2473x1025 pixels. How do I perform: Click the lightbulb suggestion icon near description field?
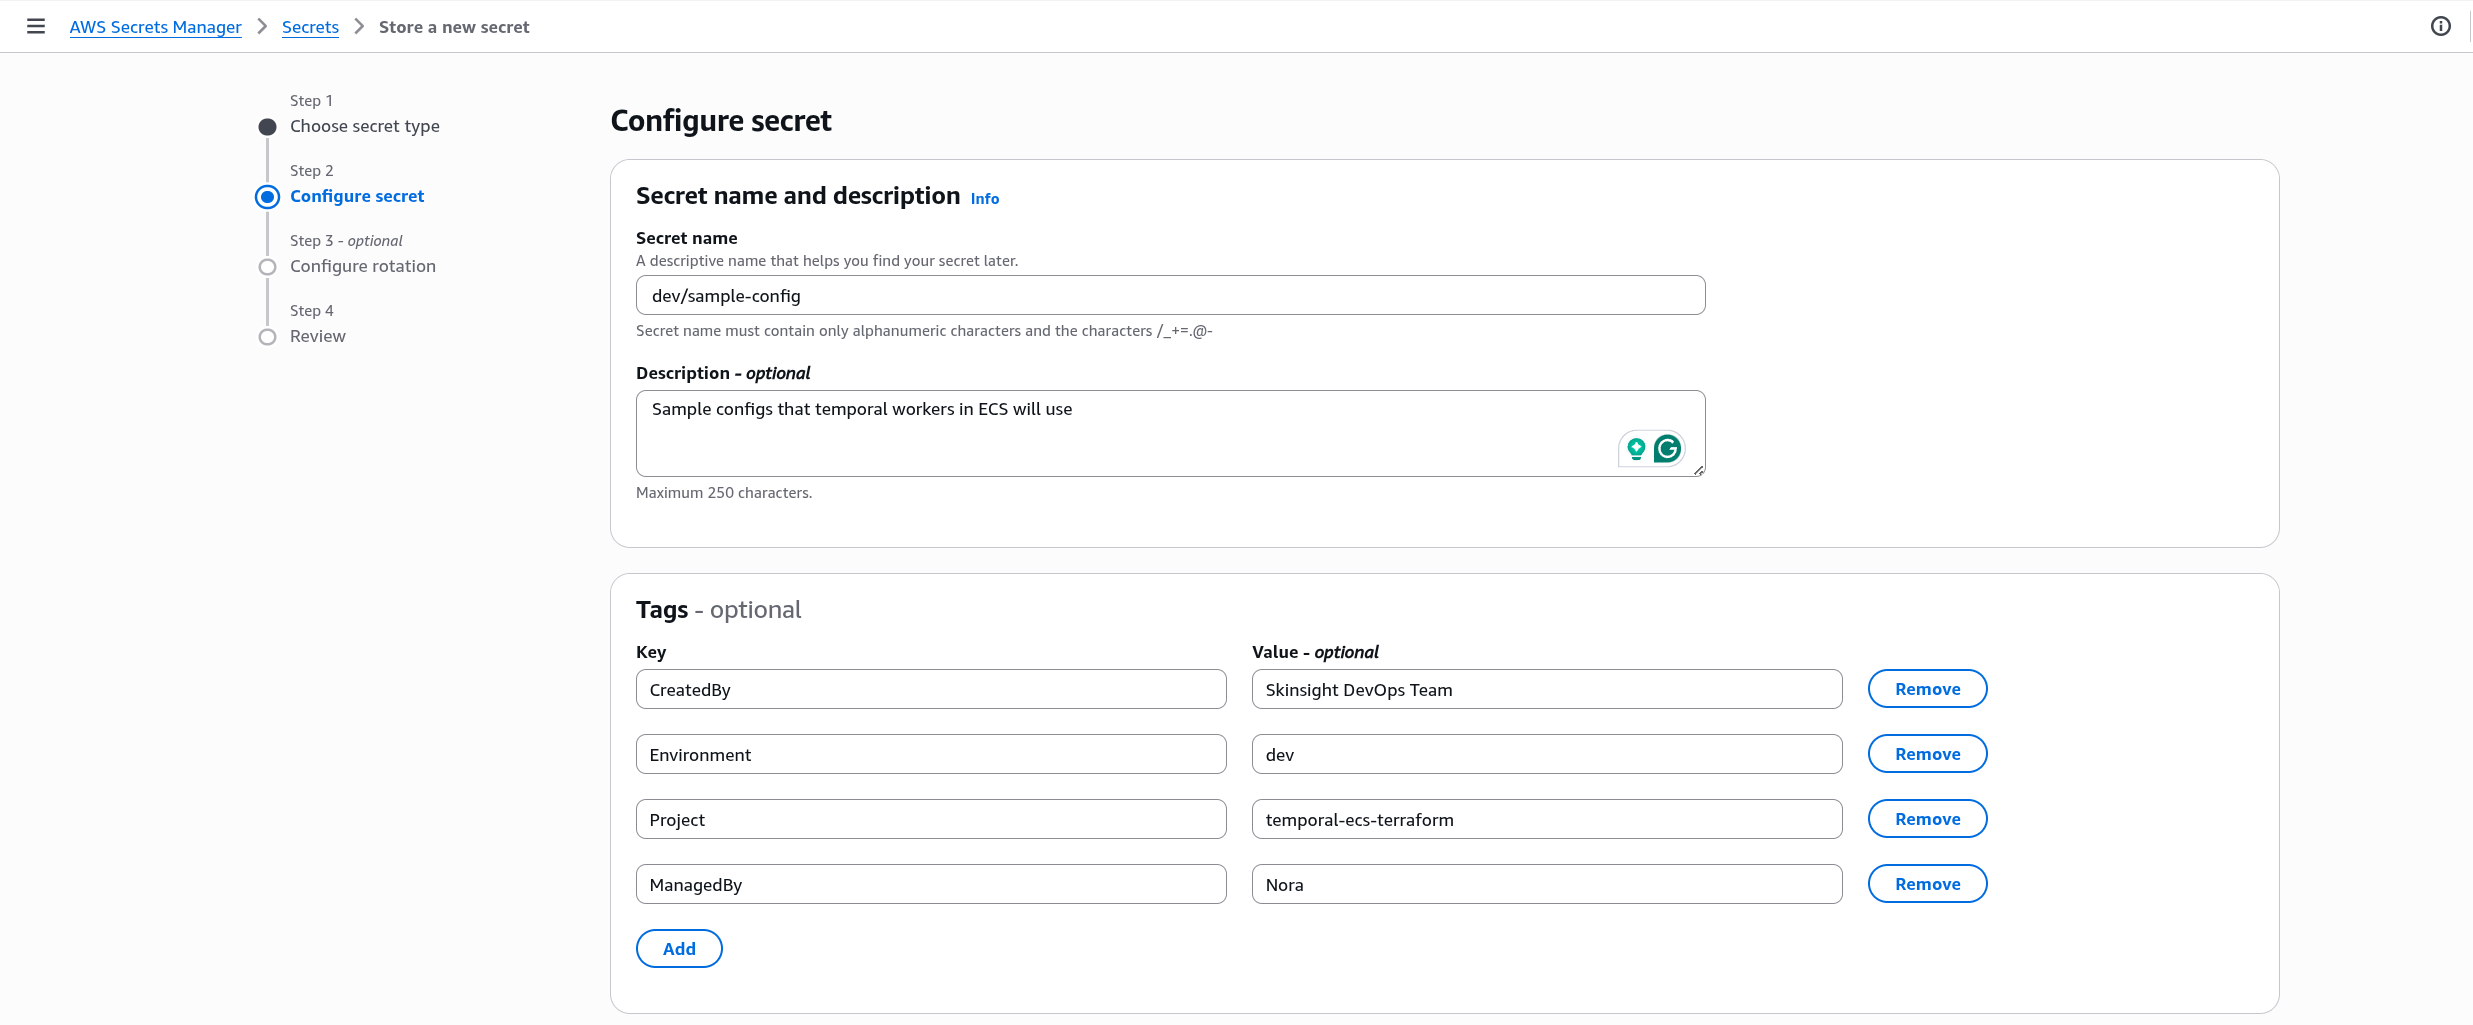pos(1636,449)
